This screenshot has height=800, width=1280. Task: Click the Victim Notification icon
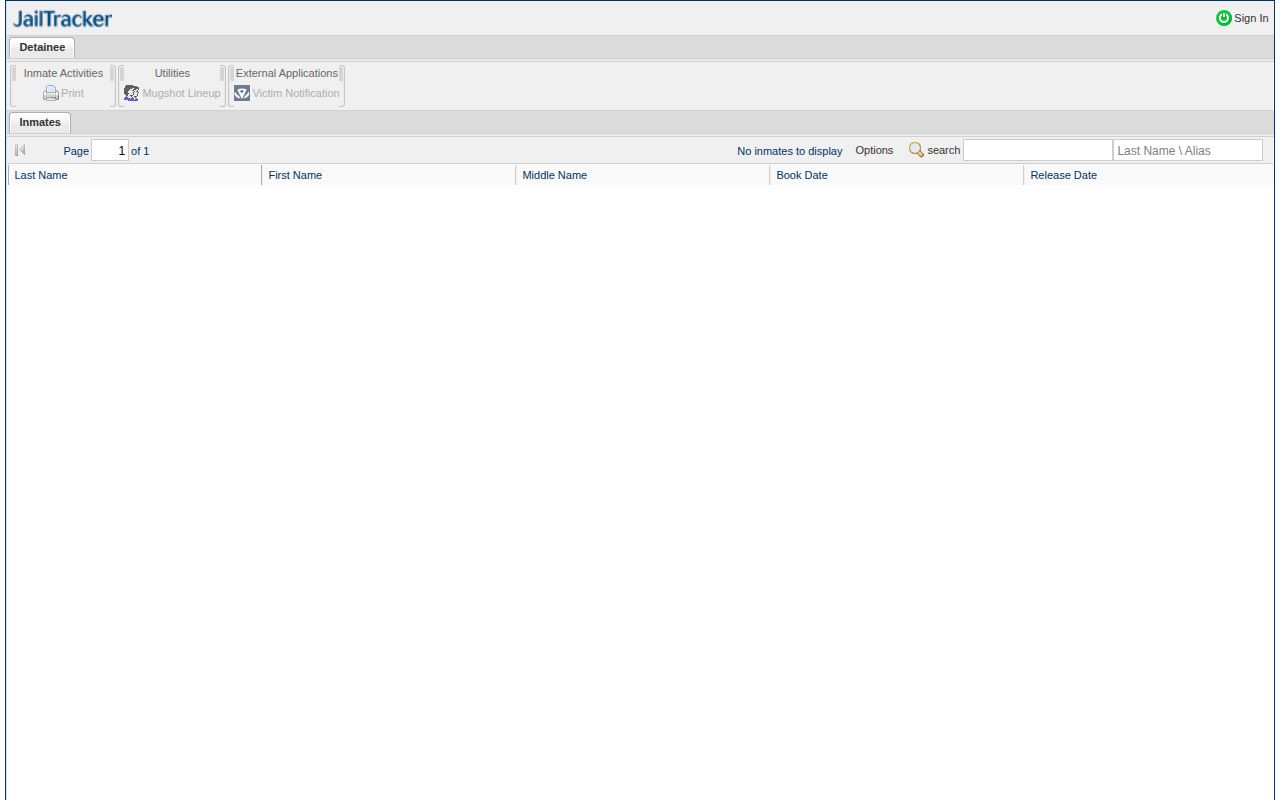click(x=242, y=93)
